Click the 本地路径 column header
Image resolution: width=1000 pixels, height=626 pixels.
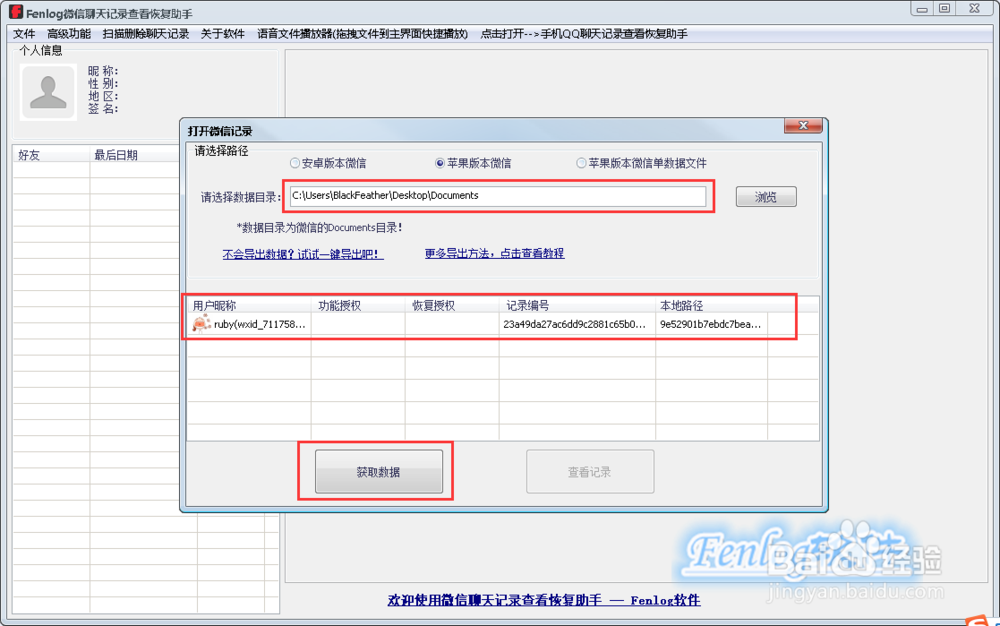711,305
